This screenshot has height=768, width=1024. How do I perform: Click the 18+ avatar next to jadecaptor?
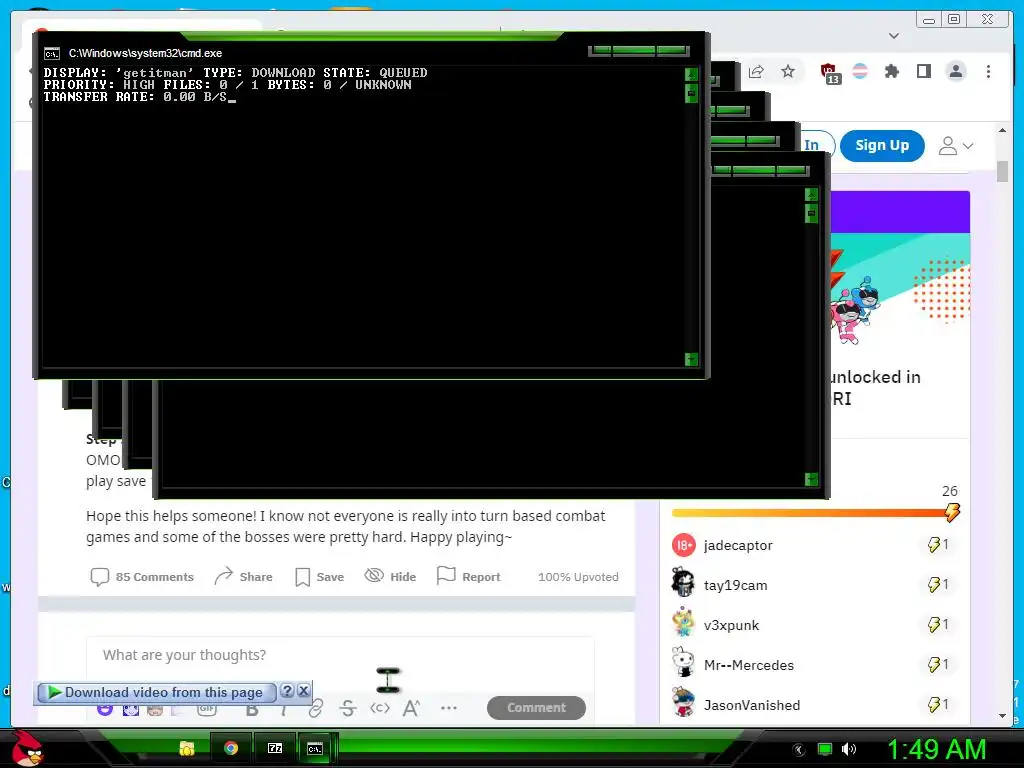point(683,545)
